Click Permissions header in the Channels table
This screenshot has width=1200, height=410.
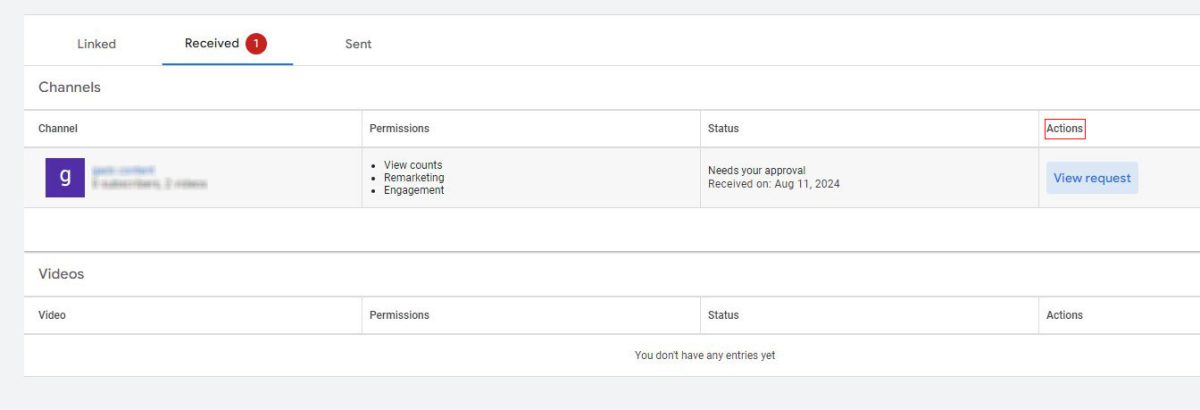(399, 128)
